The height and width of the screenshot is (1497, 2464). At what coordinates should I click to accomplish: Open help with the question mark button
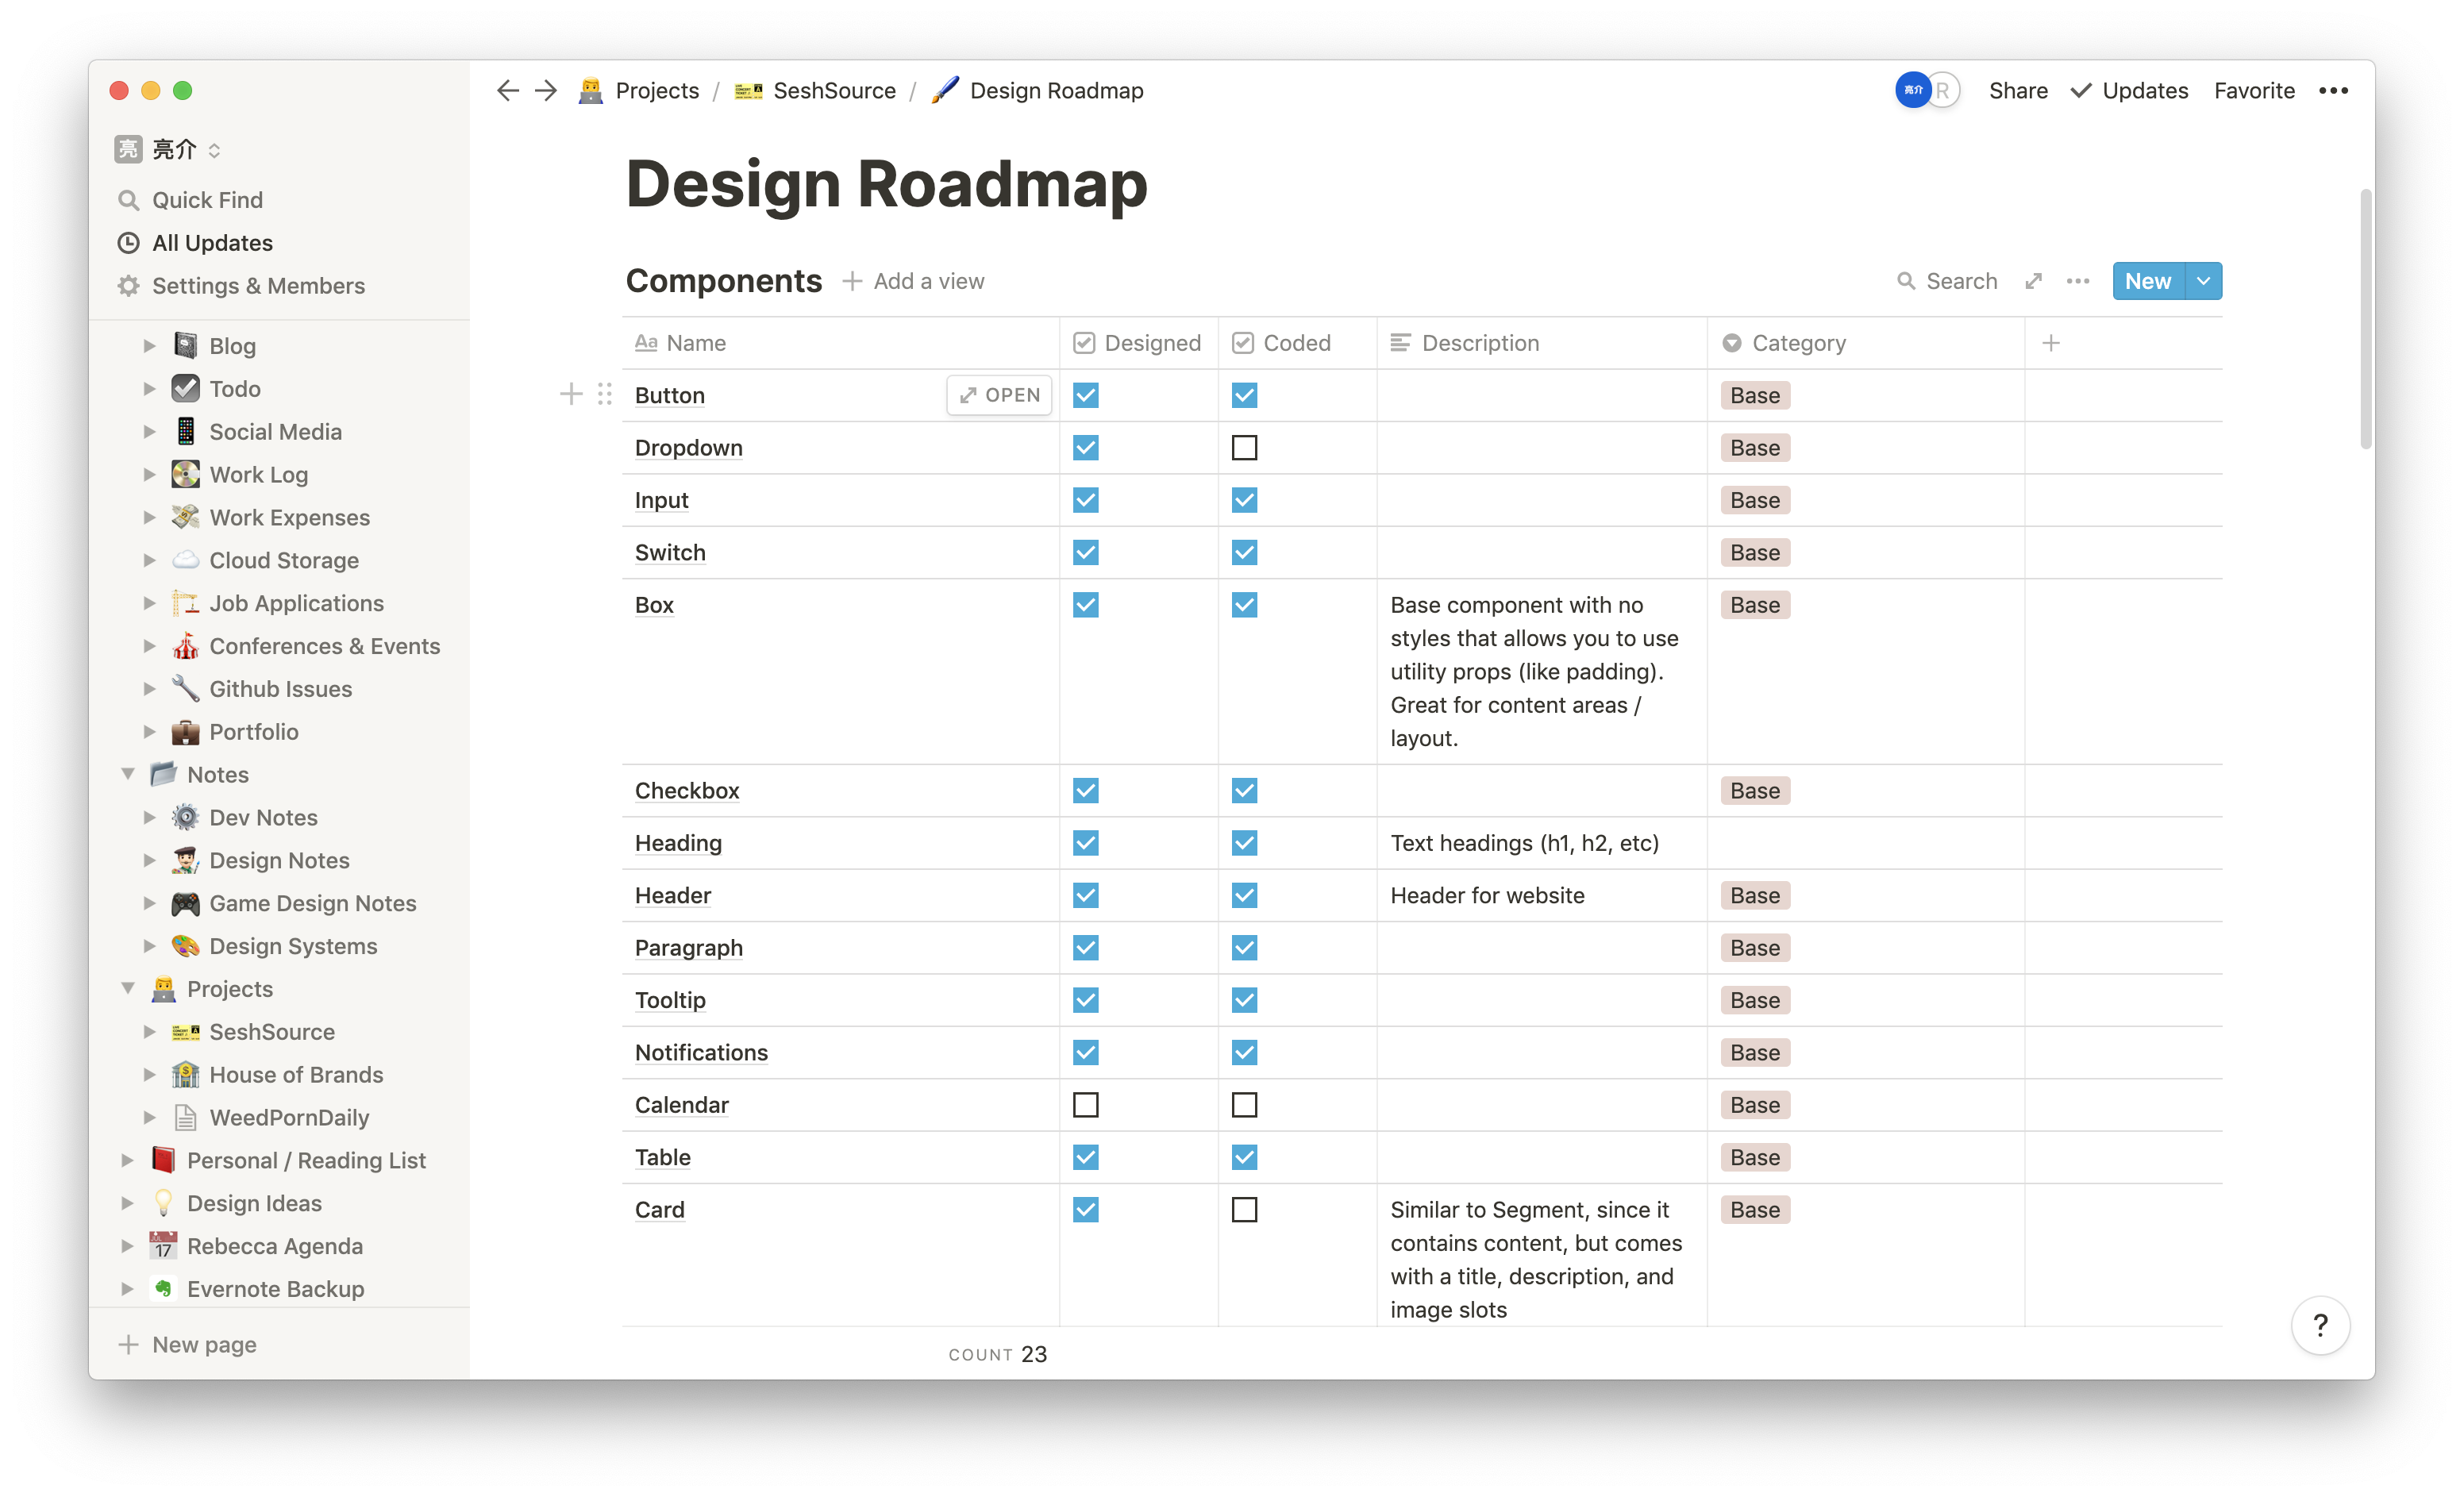coord(2321,1324)
